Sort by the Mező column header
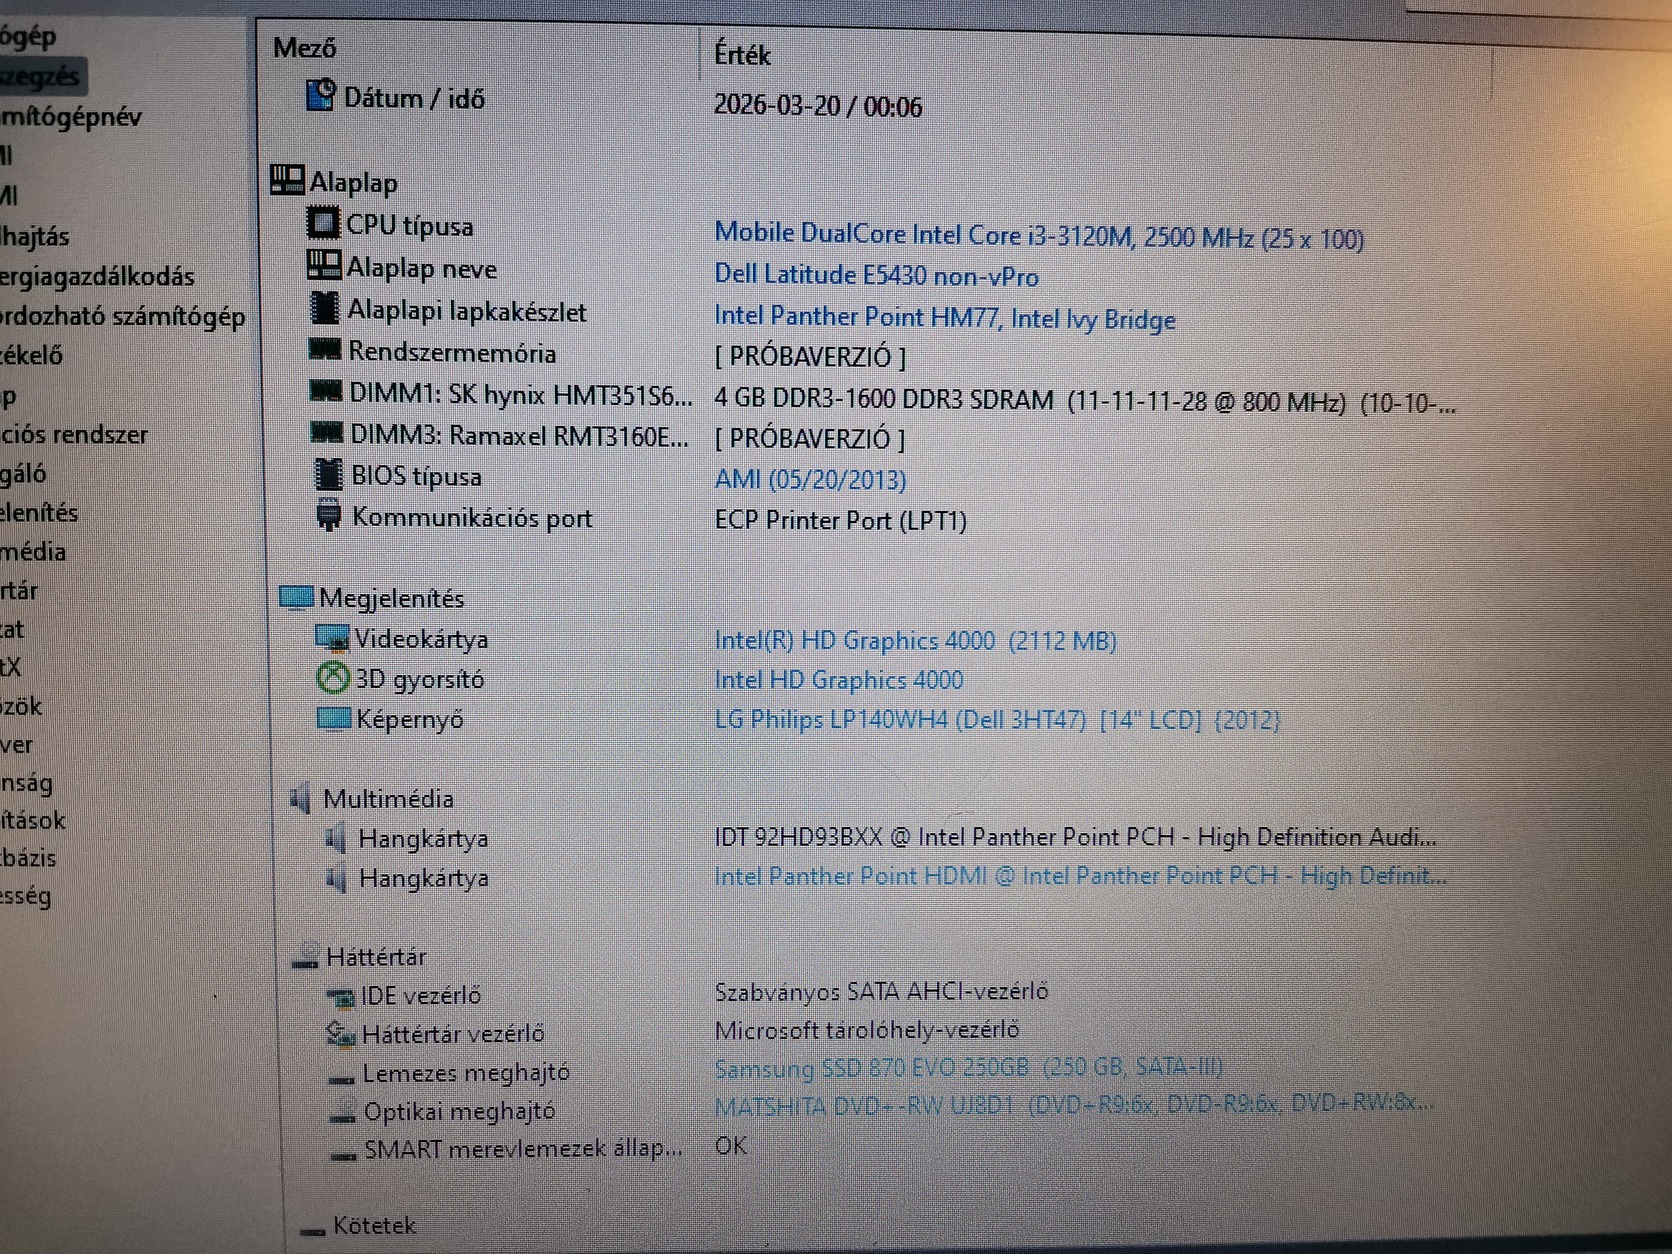This screenshot has height=1254, width=1672. [x=305, y=47]
